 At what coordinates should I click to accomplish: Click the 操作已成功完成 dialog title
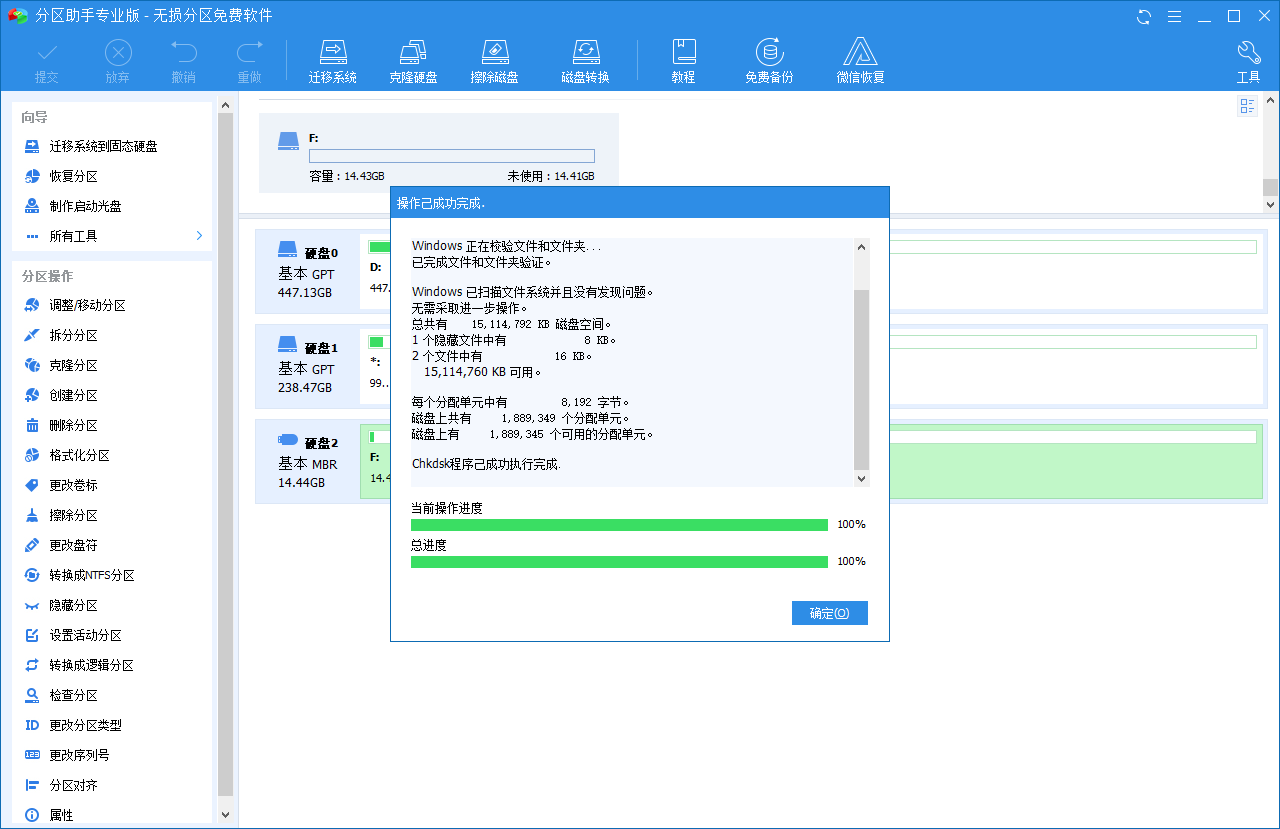[441, 203]
